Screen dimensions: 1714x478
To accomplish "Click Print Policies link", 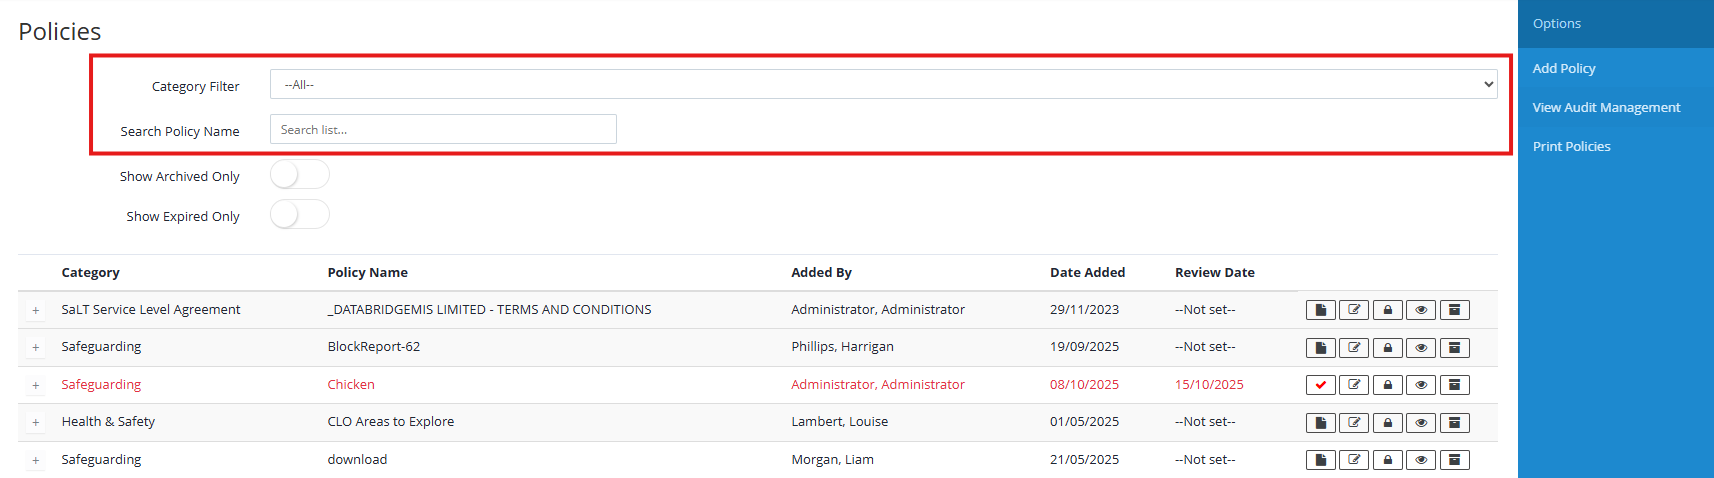I will 1571,146.
